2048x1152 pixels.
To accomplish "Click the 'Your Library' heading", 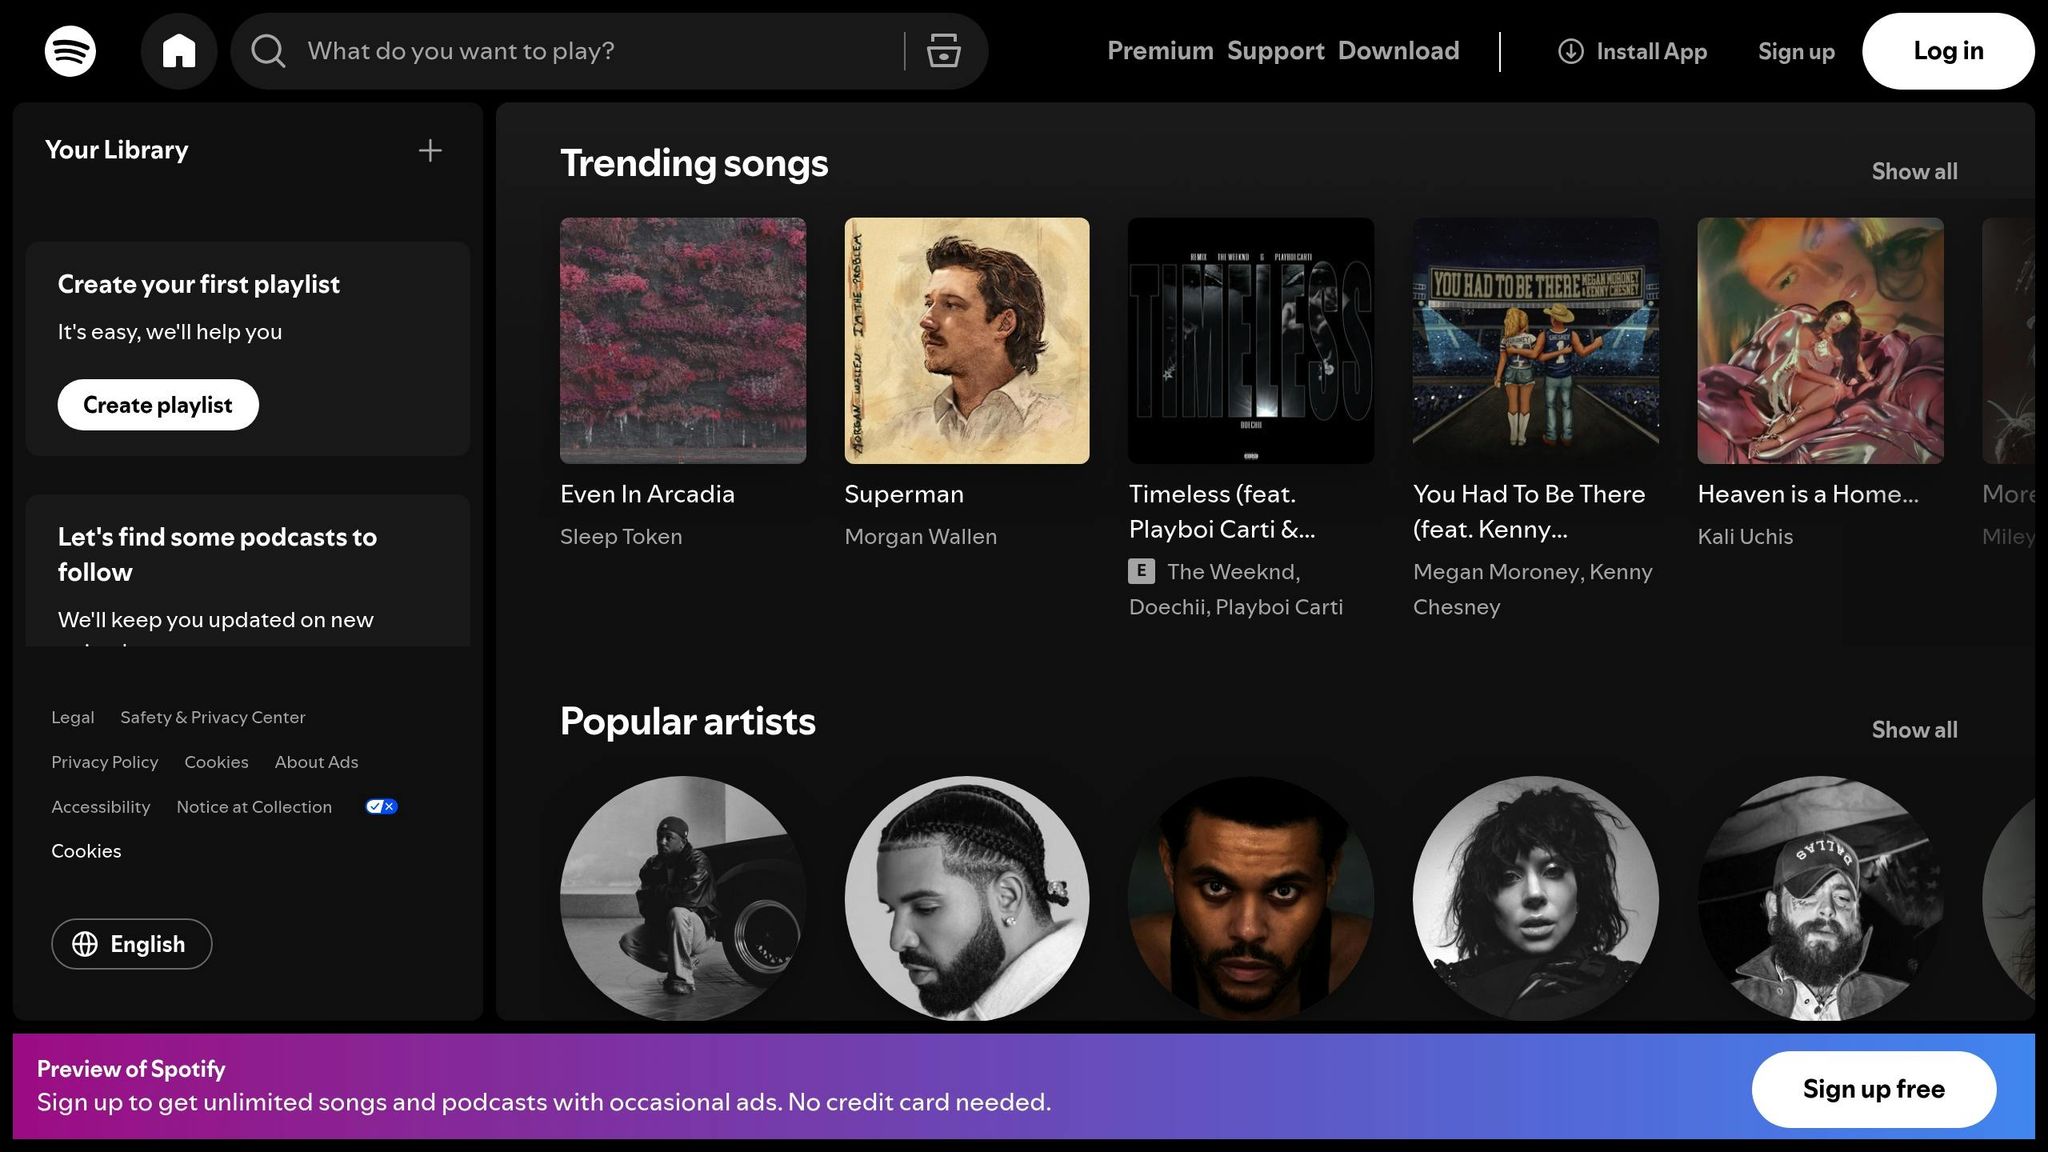I will click(x=116, y=150).
